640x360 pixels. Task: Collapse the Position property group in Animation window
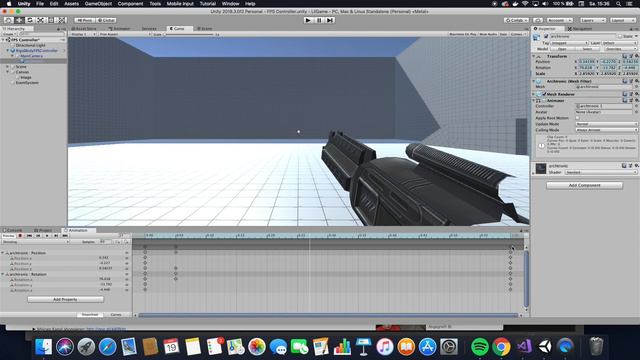coord(2,253)
